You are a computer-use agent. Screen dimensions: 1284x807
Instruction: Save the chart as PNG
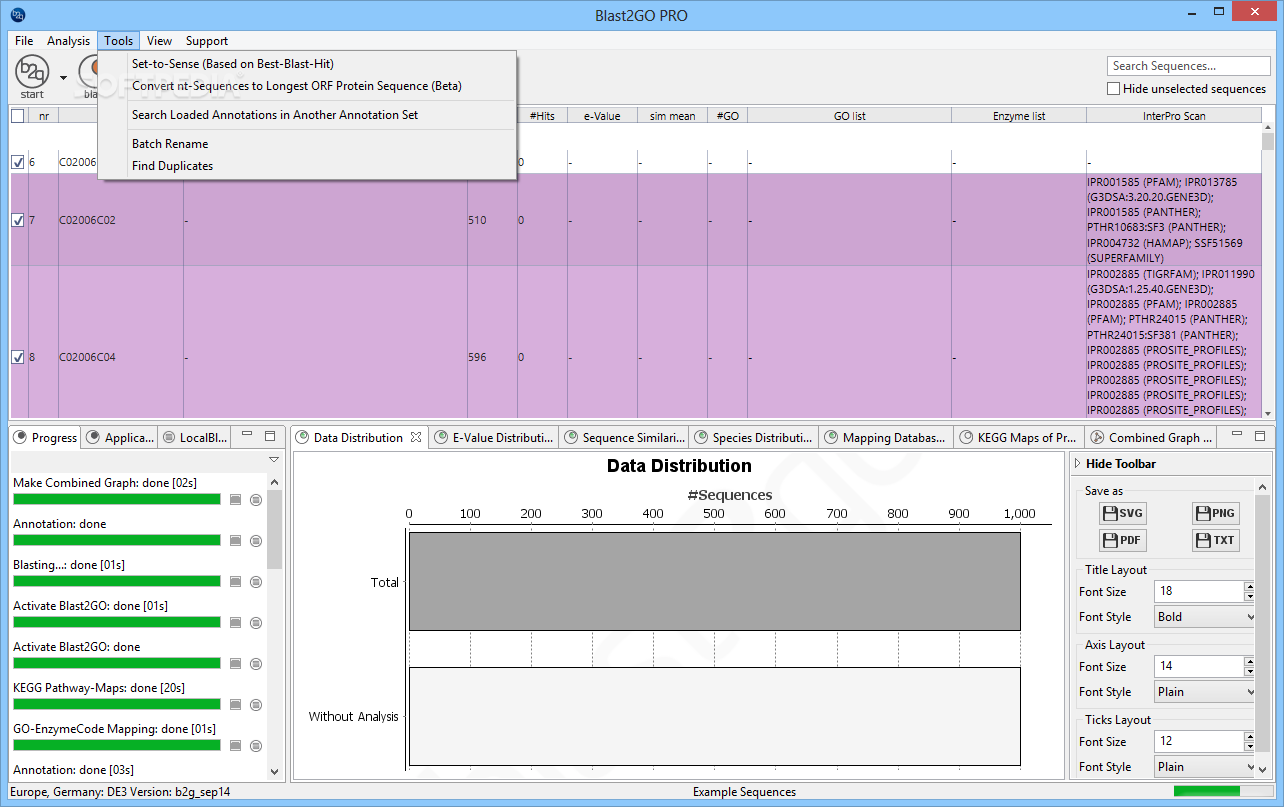pyautogui.click(x=1215, y=514)
